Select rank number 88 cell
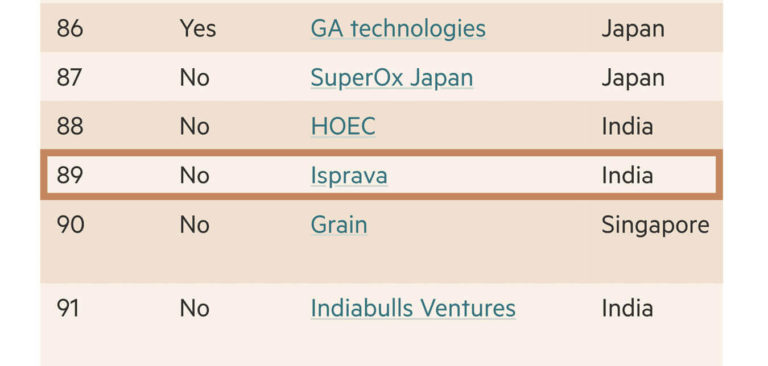The height and width of the screenshot is (366, 768). click(x=70, y=126)
